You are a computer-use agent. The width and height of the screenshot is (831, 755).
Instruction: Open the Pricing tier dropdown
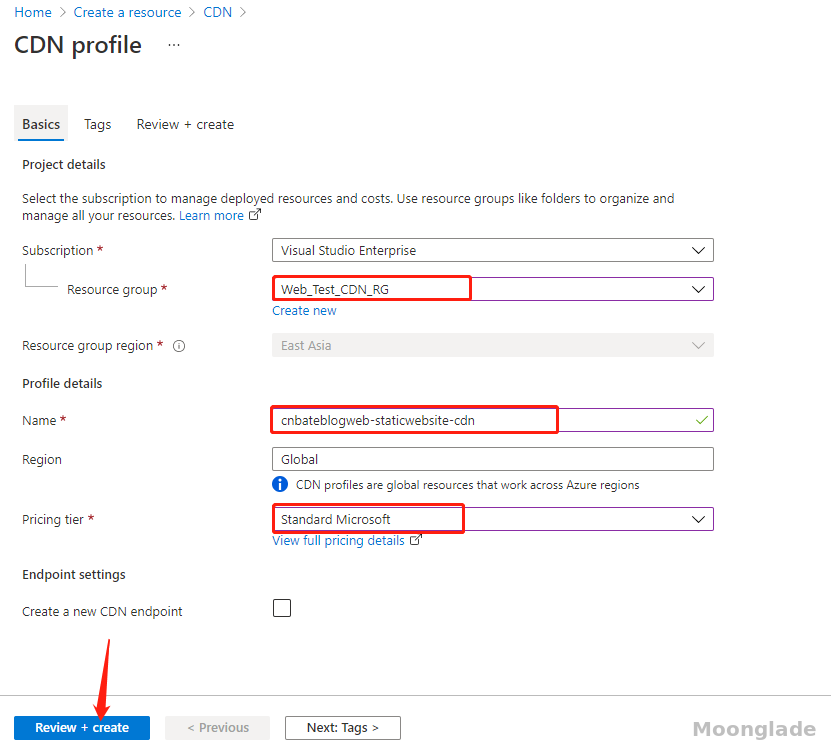[493, 519]
